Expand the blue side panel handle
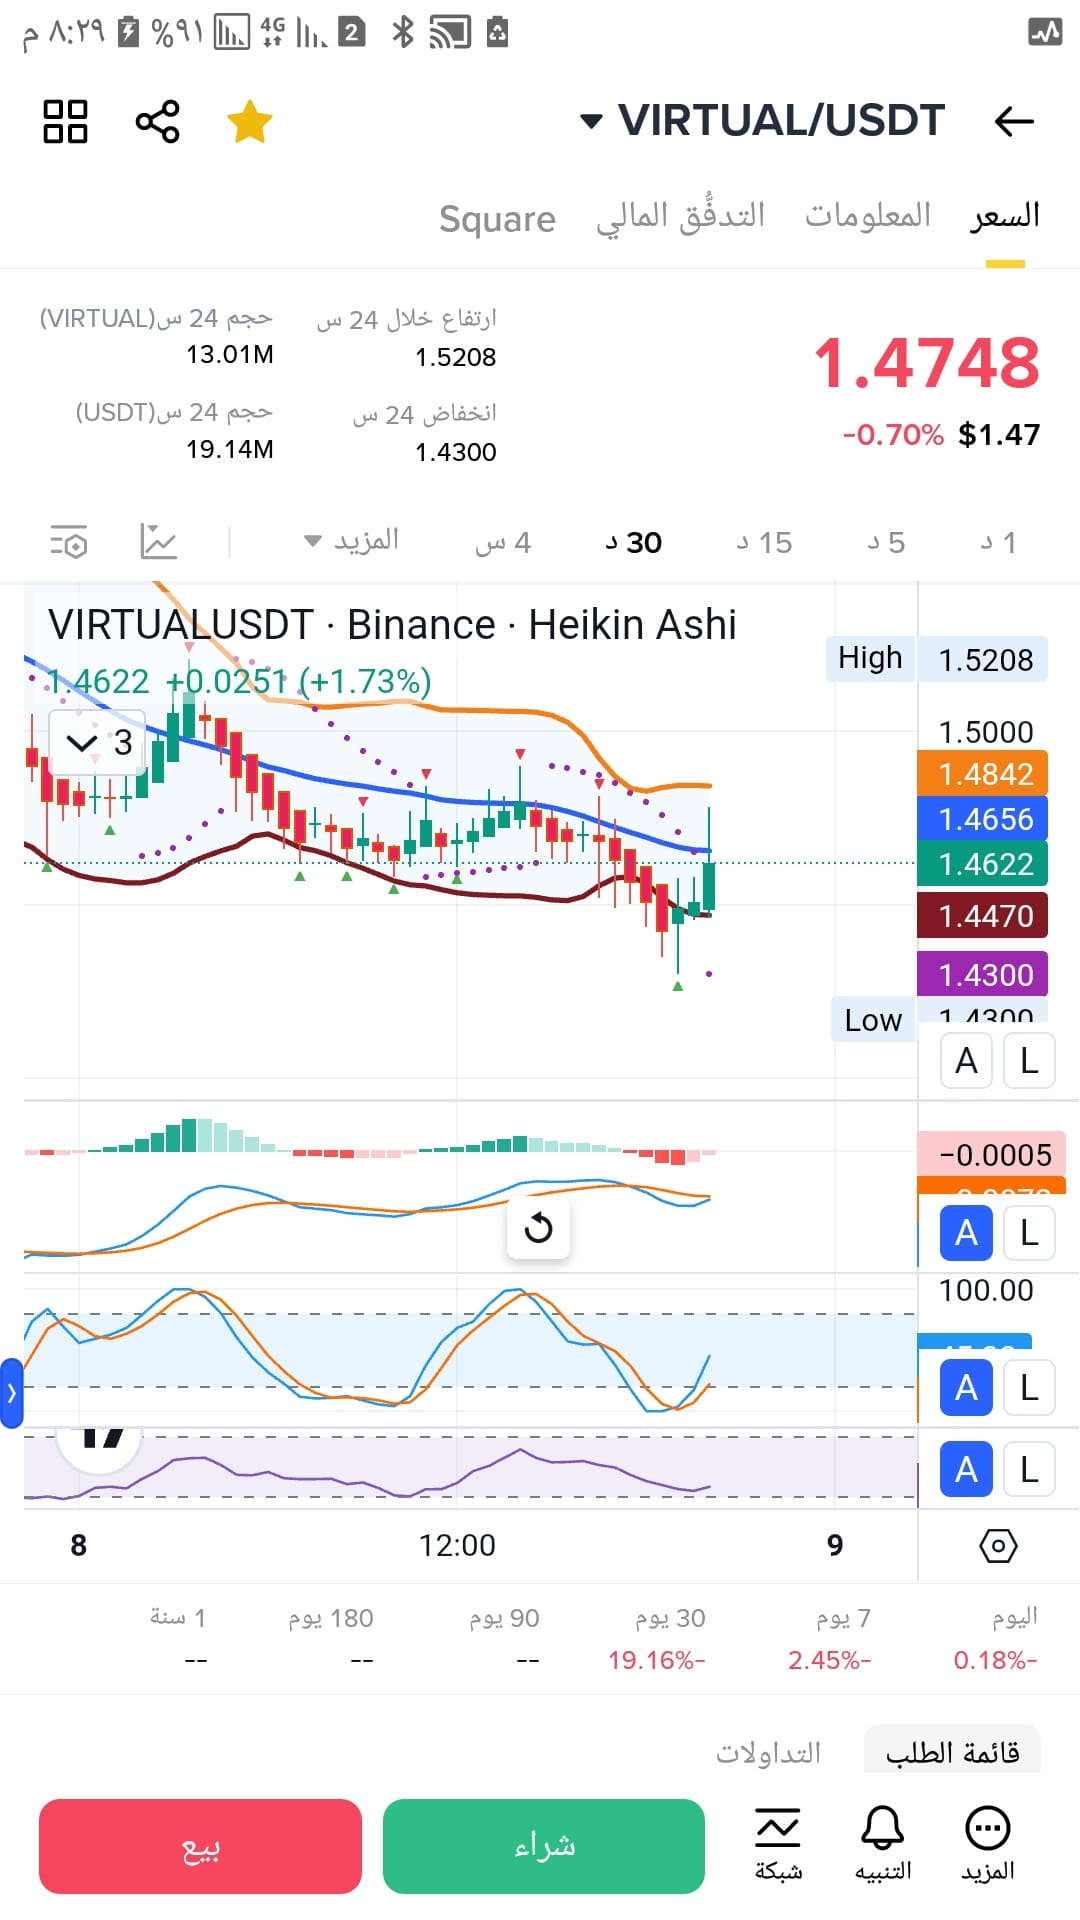 pyautogui.click(x=11, y=1393)
